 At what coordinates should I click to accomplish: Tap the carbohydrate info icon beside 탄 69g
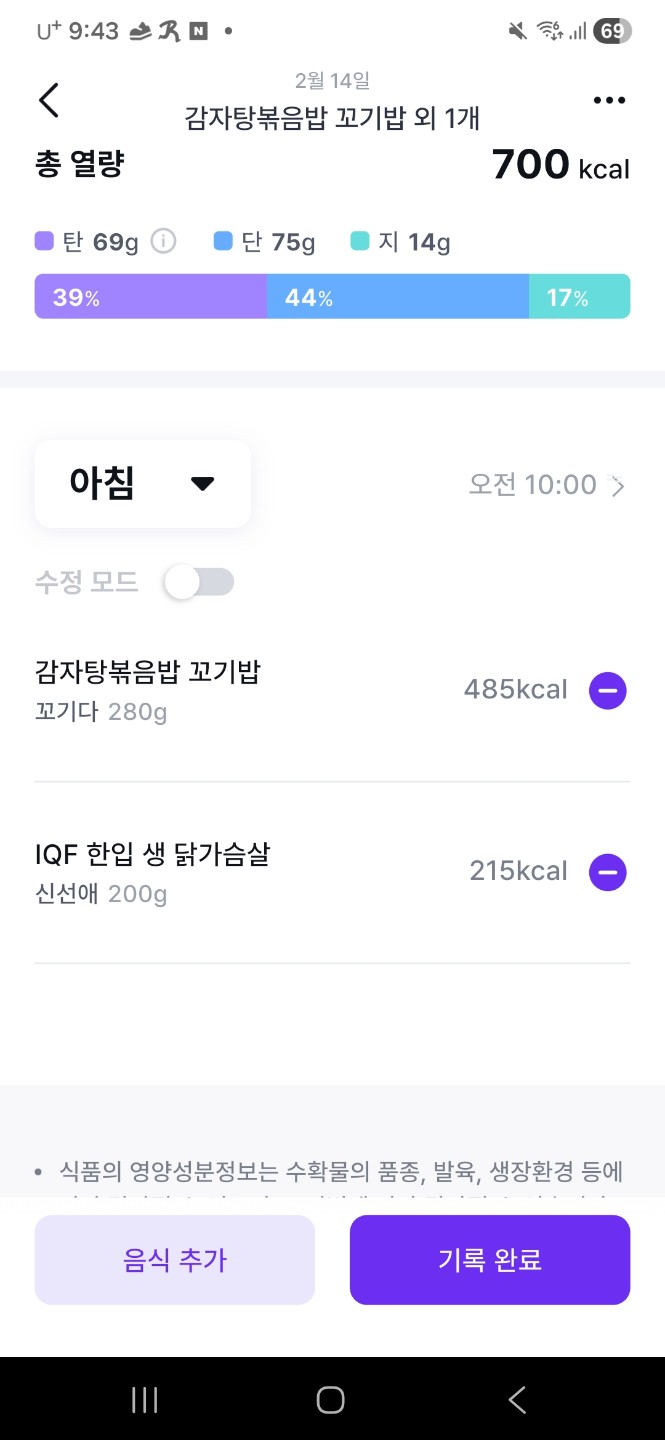(x=164, y=242)
